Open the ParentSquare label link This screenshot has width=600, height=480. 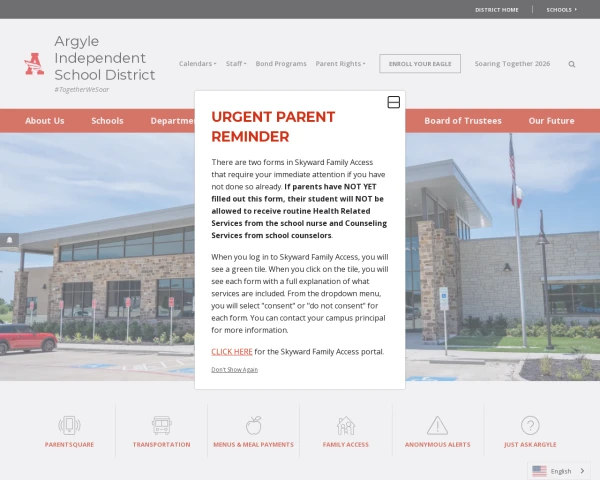click(x=69, y=444)
